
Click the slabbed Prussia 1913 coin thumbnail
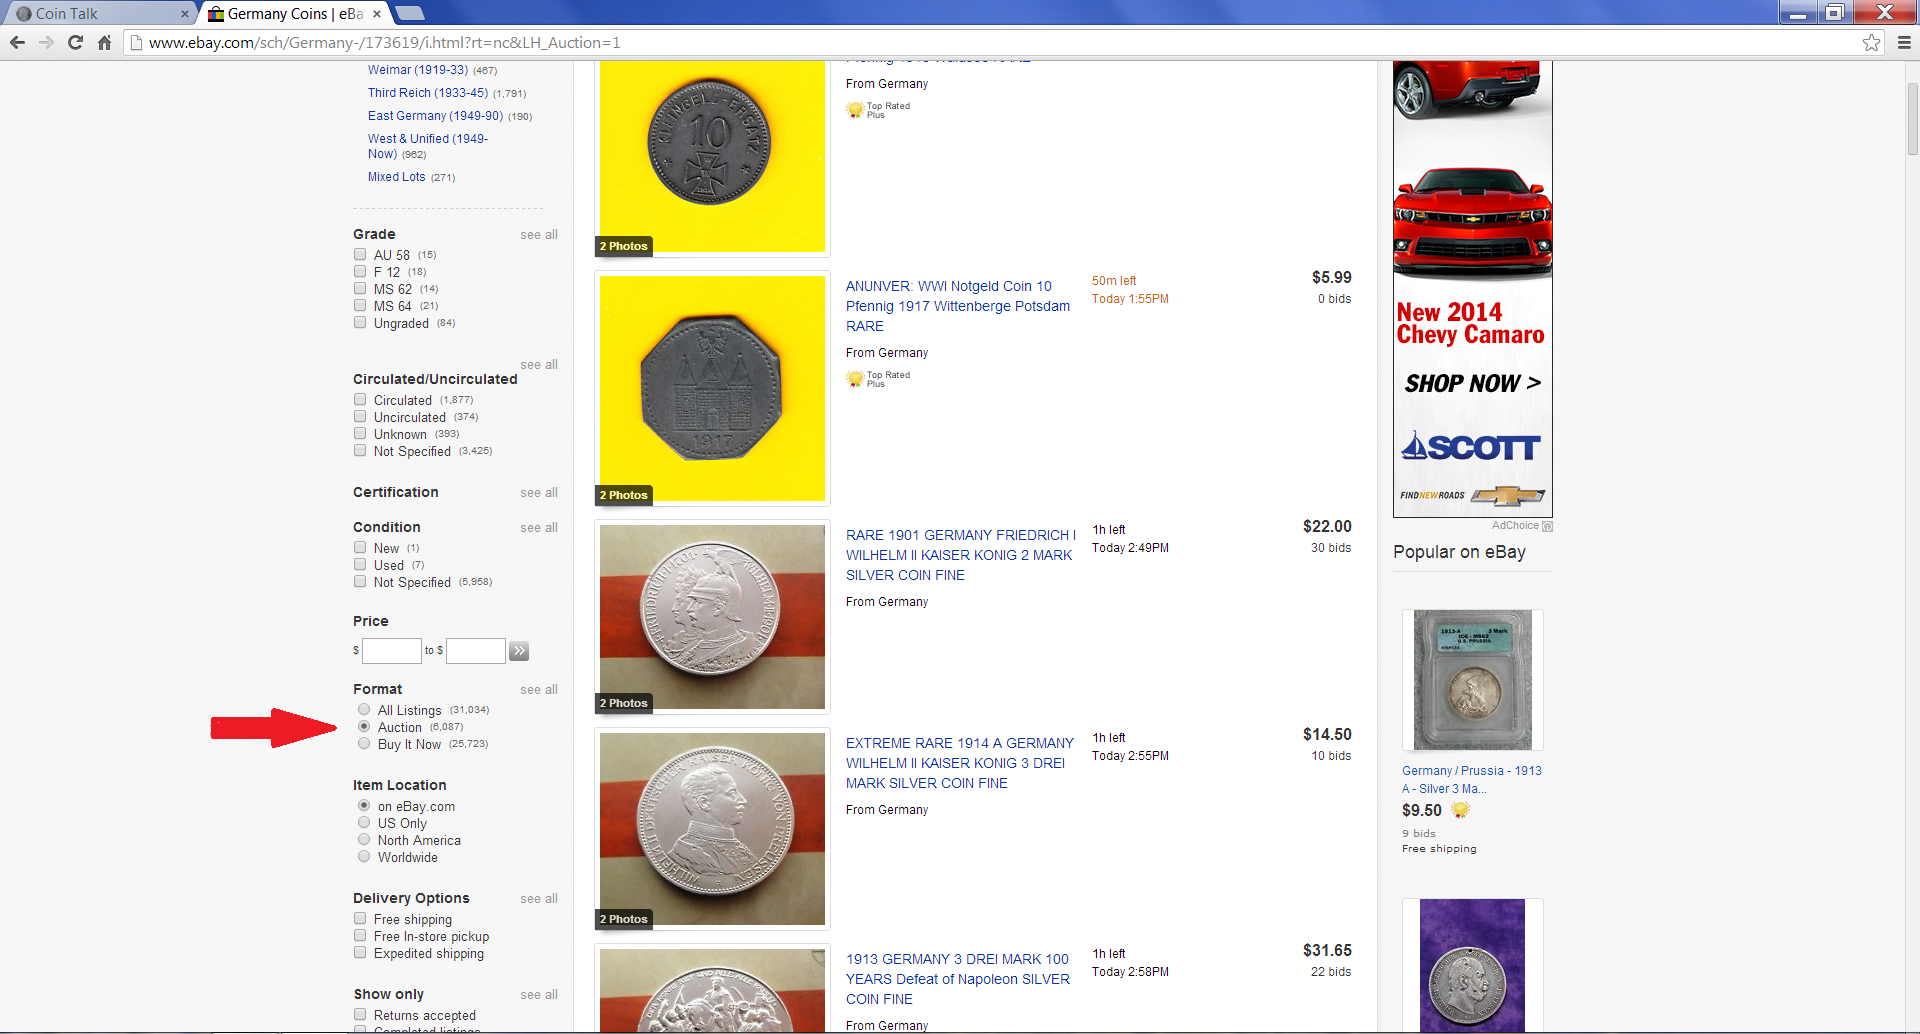point(1472,680)
